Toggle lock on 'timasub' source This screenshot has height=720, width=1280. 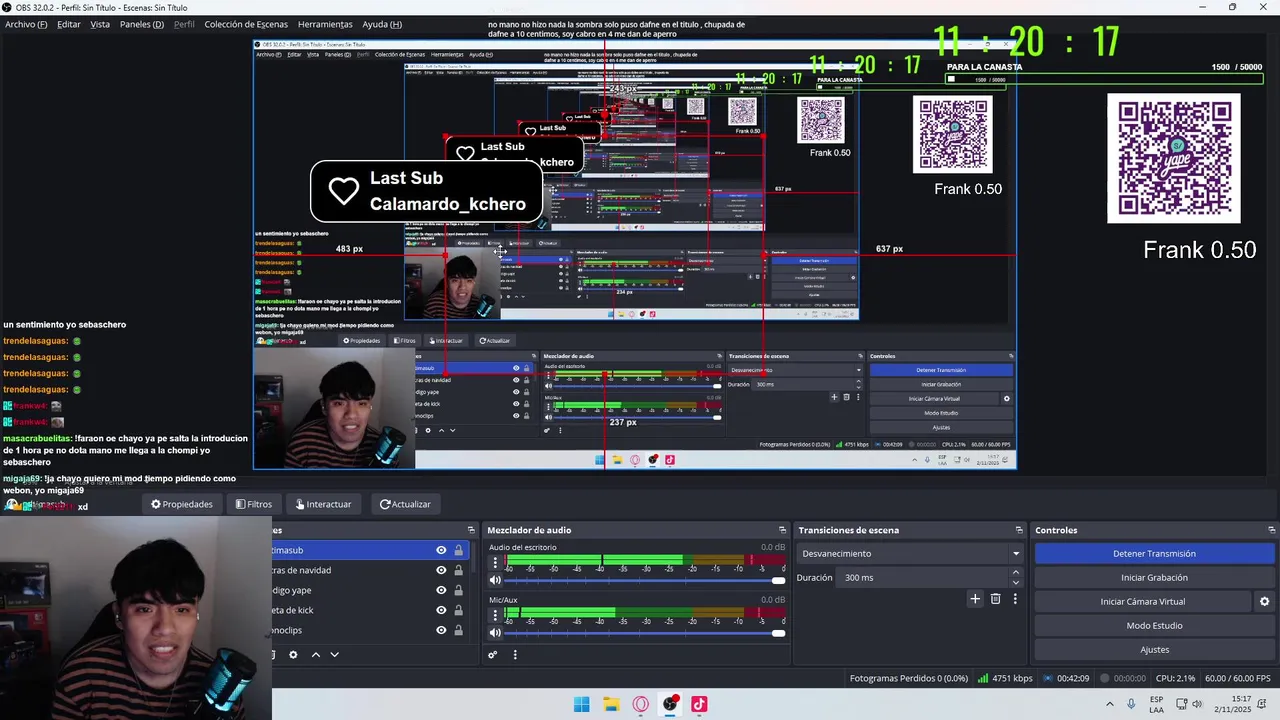point(459,550)
